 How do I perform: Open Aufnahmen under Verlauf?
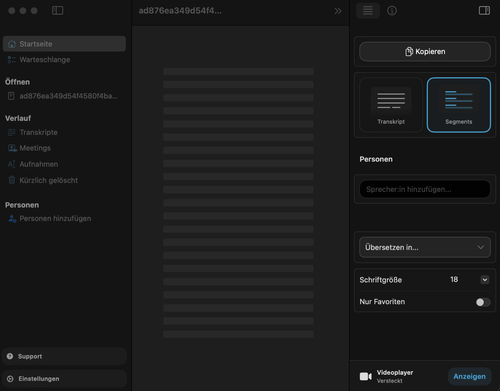coord(64,164)
